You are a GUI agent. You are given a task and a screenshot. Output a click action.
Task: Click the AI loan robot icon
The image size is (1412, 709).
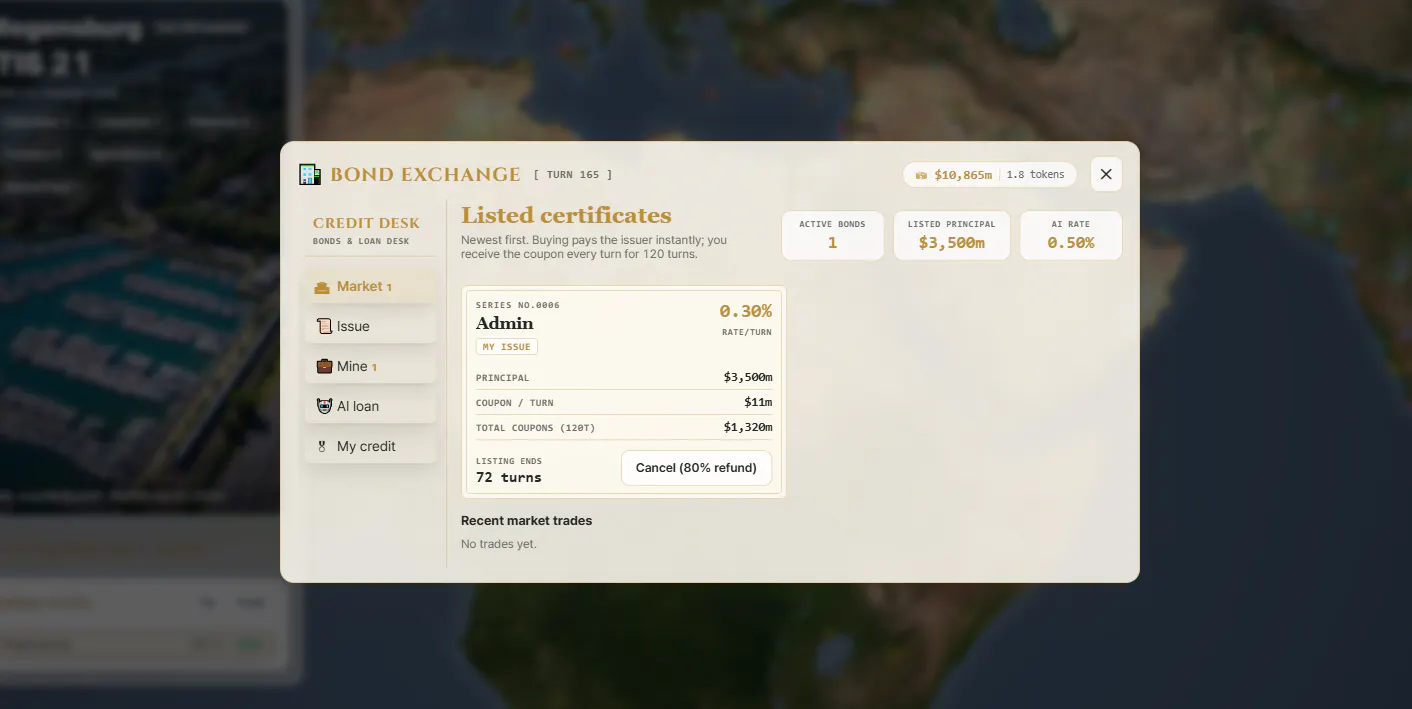pyautogui.click(x=324, y=406)
